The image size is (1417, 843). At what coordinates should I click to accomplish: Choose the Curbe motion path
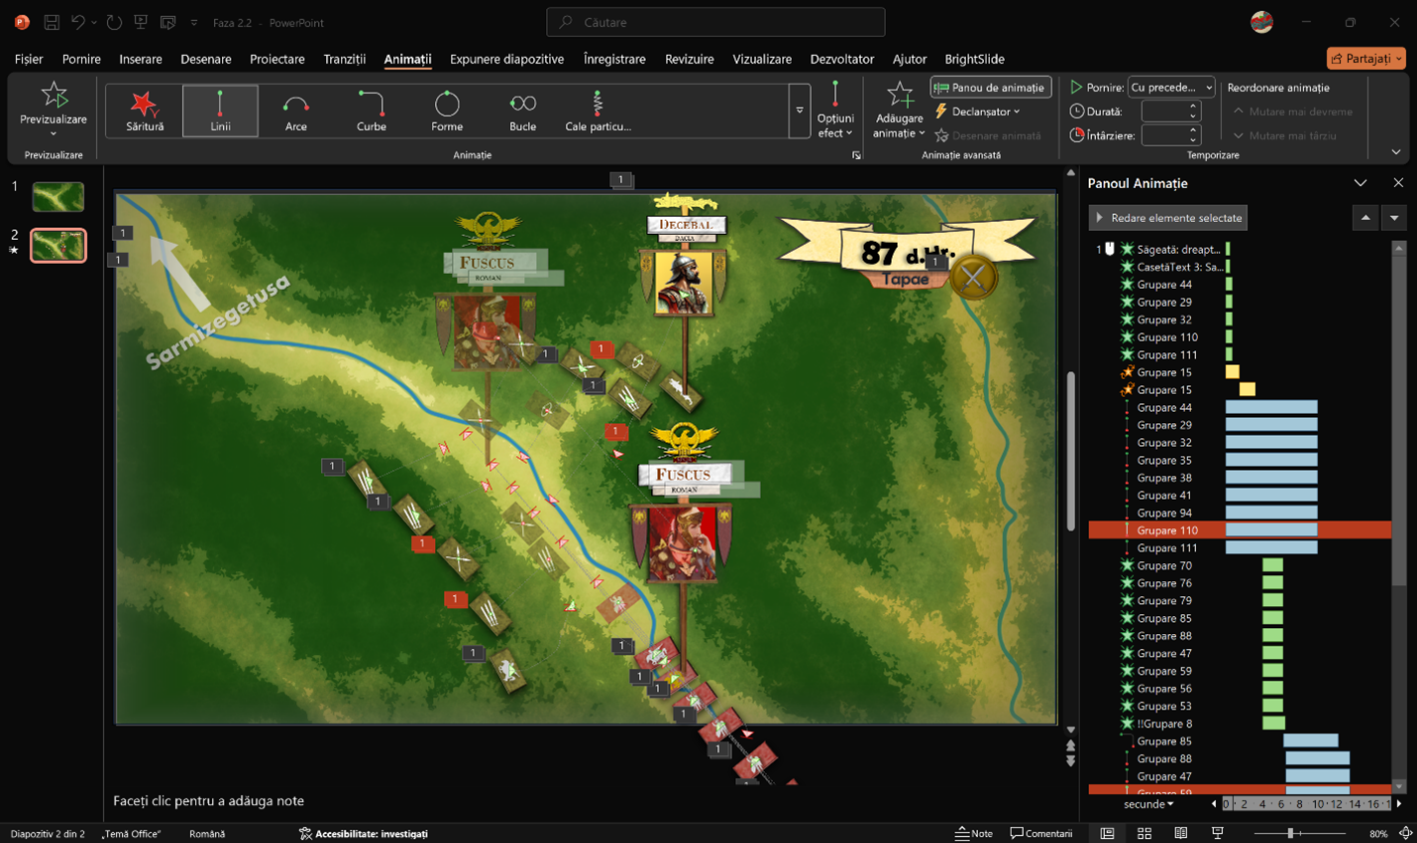pyautogui.click(x=371, y=110)
